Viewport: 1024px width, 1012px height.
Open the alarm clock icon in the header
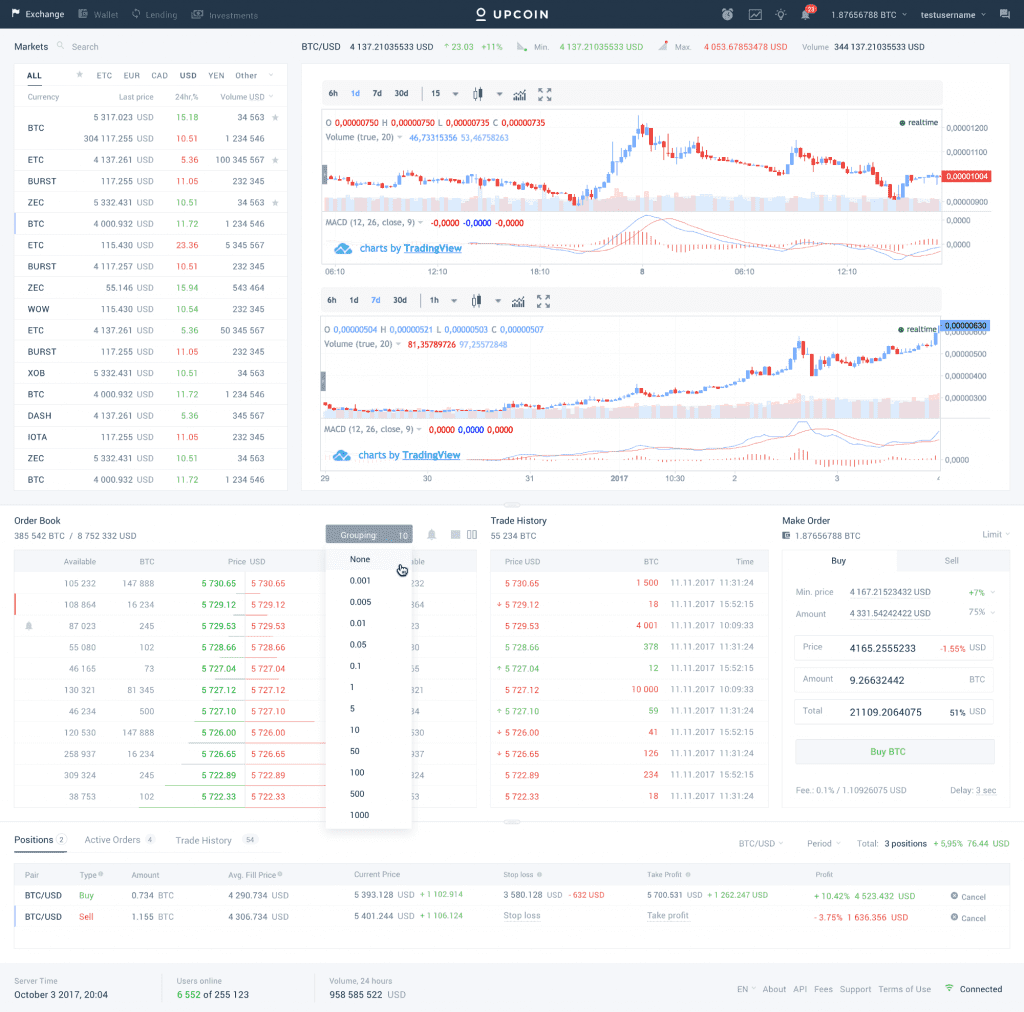point(726,12)
